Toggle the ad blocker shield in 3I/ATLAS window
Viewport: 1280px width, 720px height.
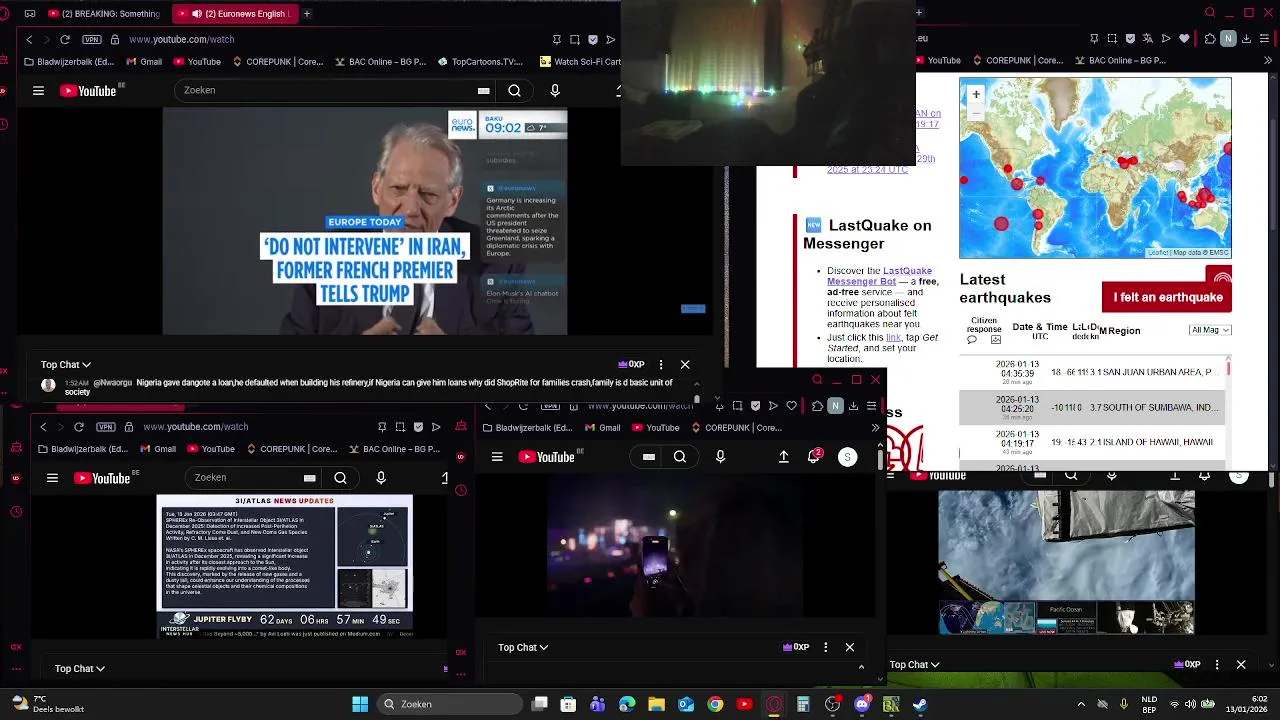(418, 427)
